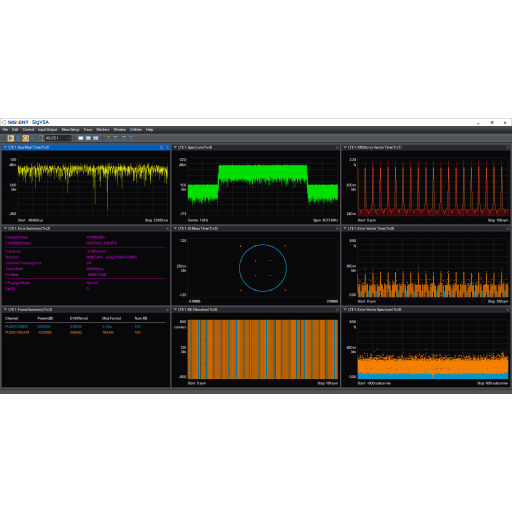Open the Control menu
This screenshot has height=512, width=512.
pyautogui.click(x=28, y=130)
